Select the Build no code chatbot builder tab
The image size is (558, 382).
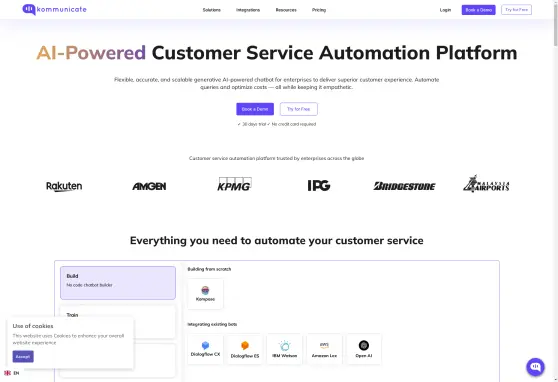point(118,283)
